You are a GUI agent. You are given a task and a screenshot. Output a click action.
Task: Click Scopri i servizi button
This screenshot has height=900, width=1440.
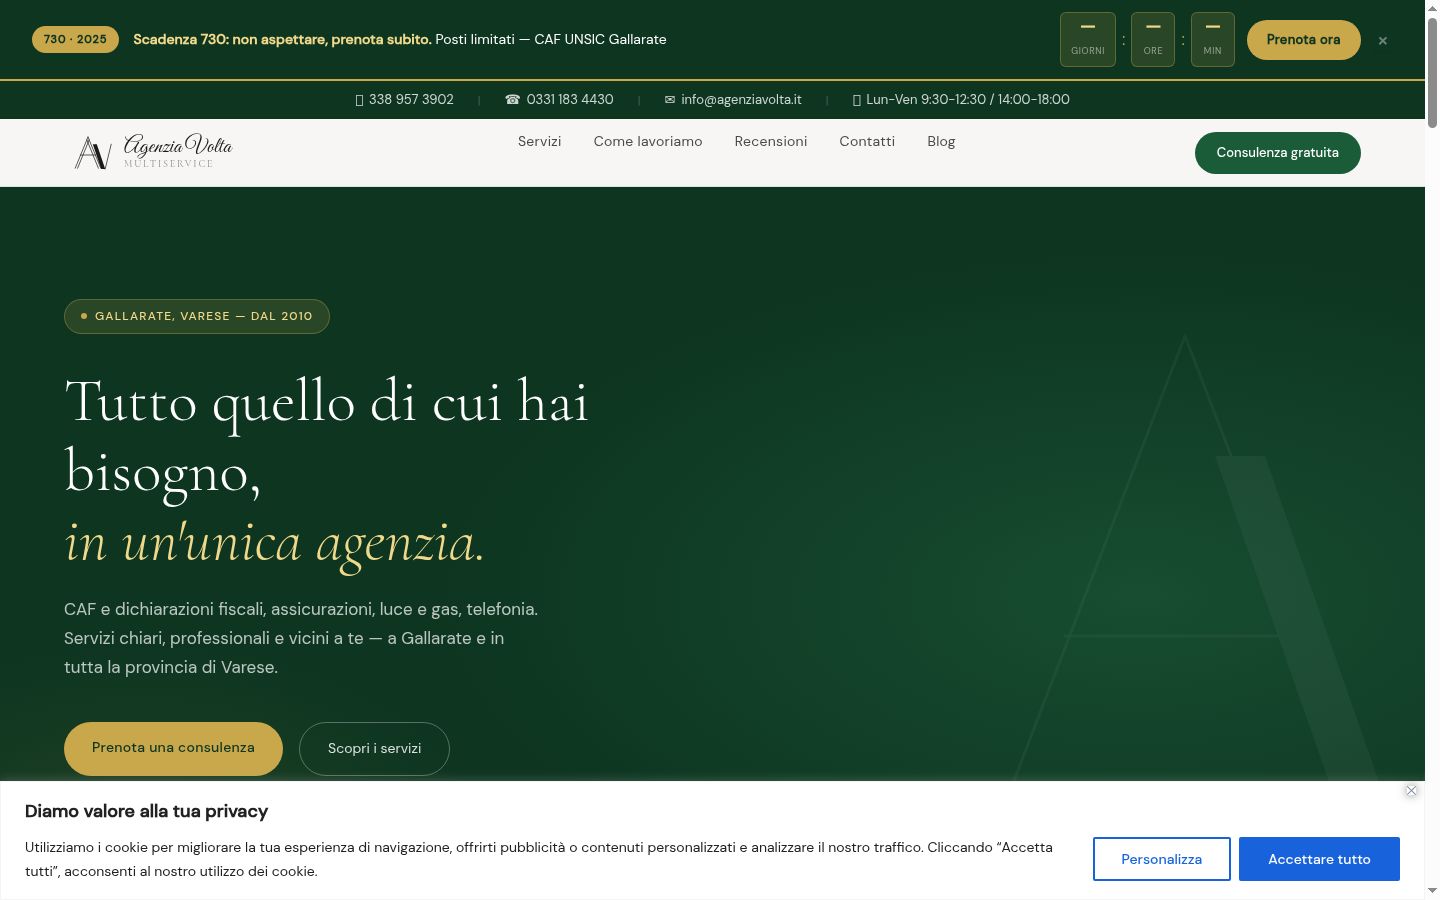pyautogui.click(x=374, y=749)
